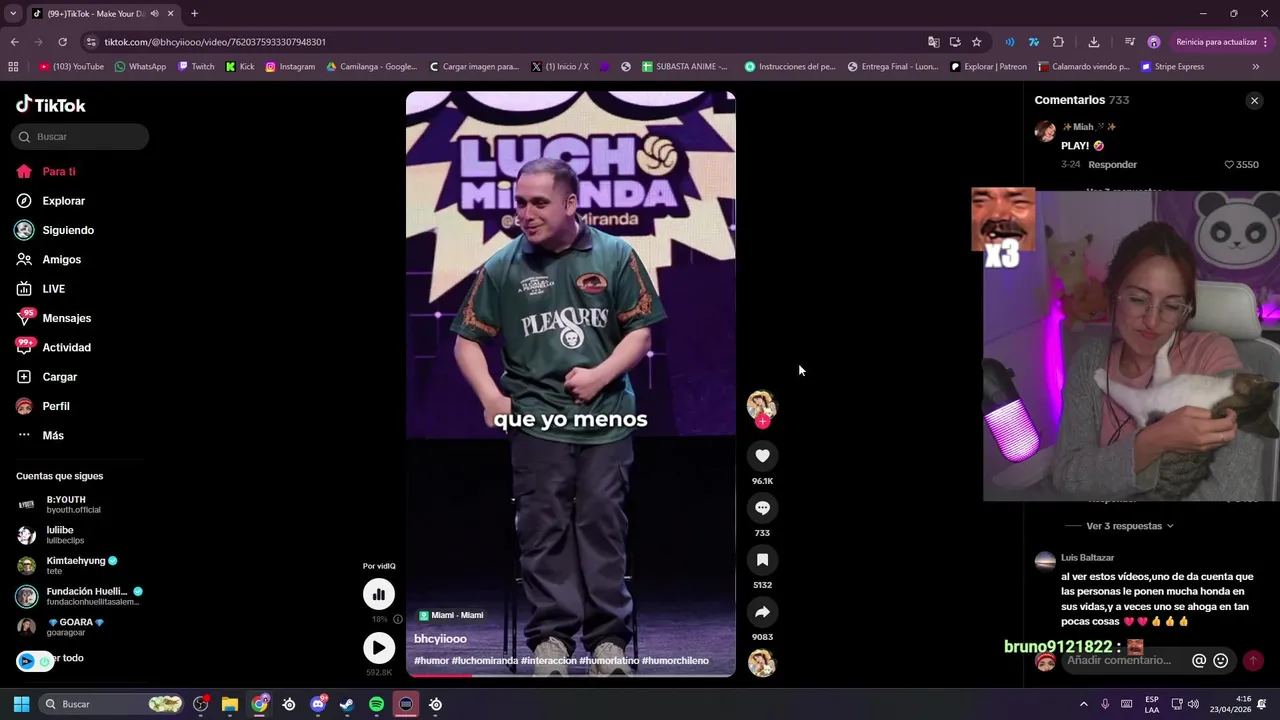This screenshot has height=720, width=1280.
Task: Go back in browser history
Action: [x=14, y=42]
